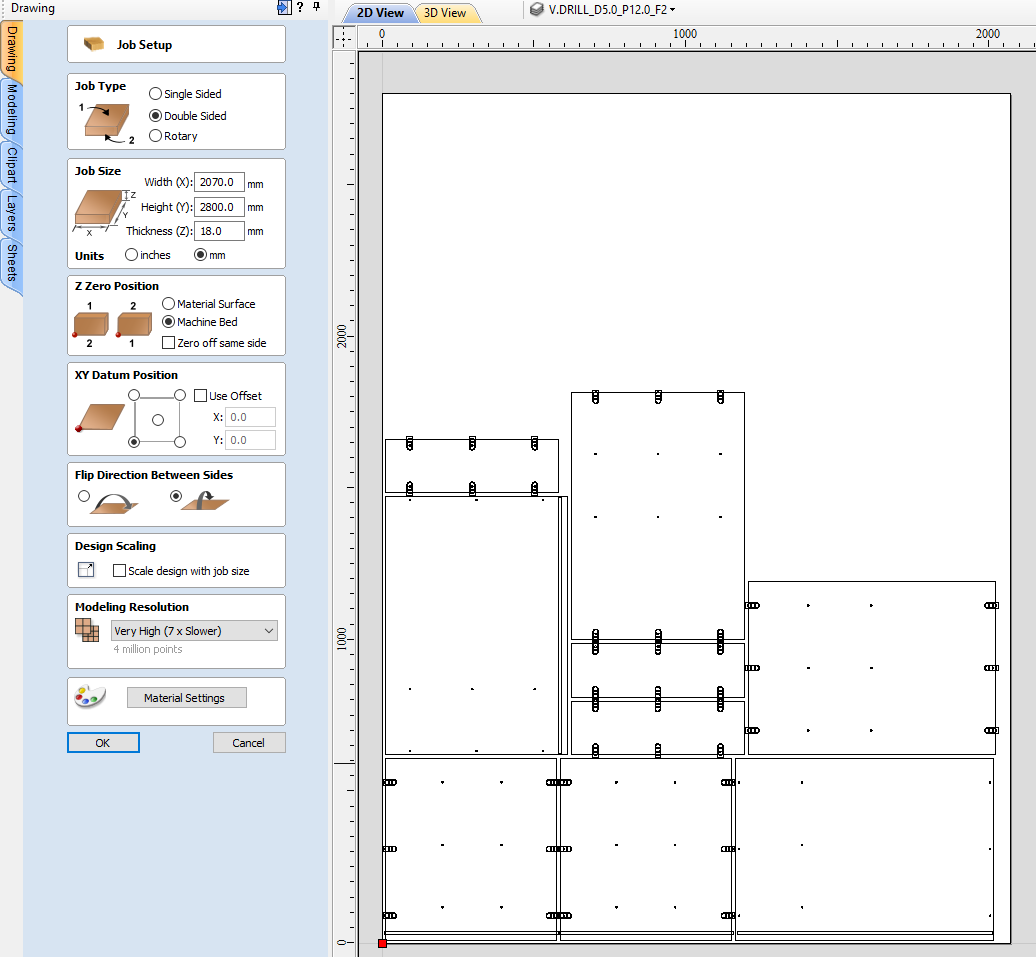1036x957 pixels.
Task: Click the second Z Zero Position block icon
Action: pos(134,325)
